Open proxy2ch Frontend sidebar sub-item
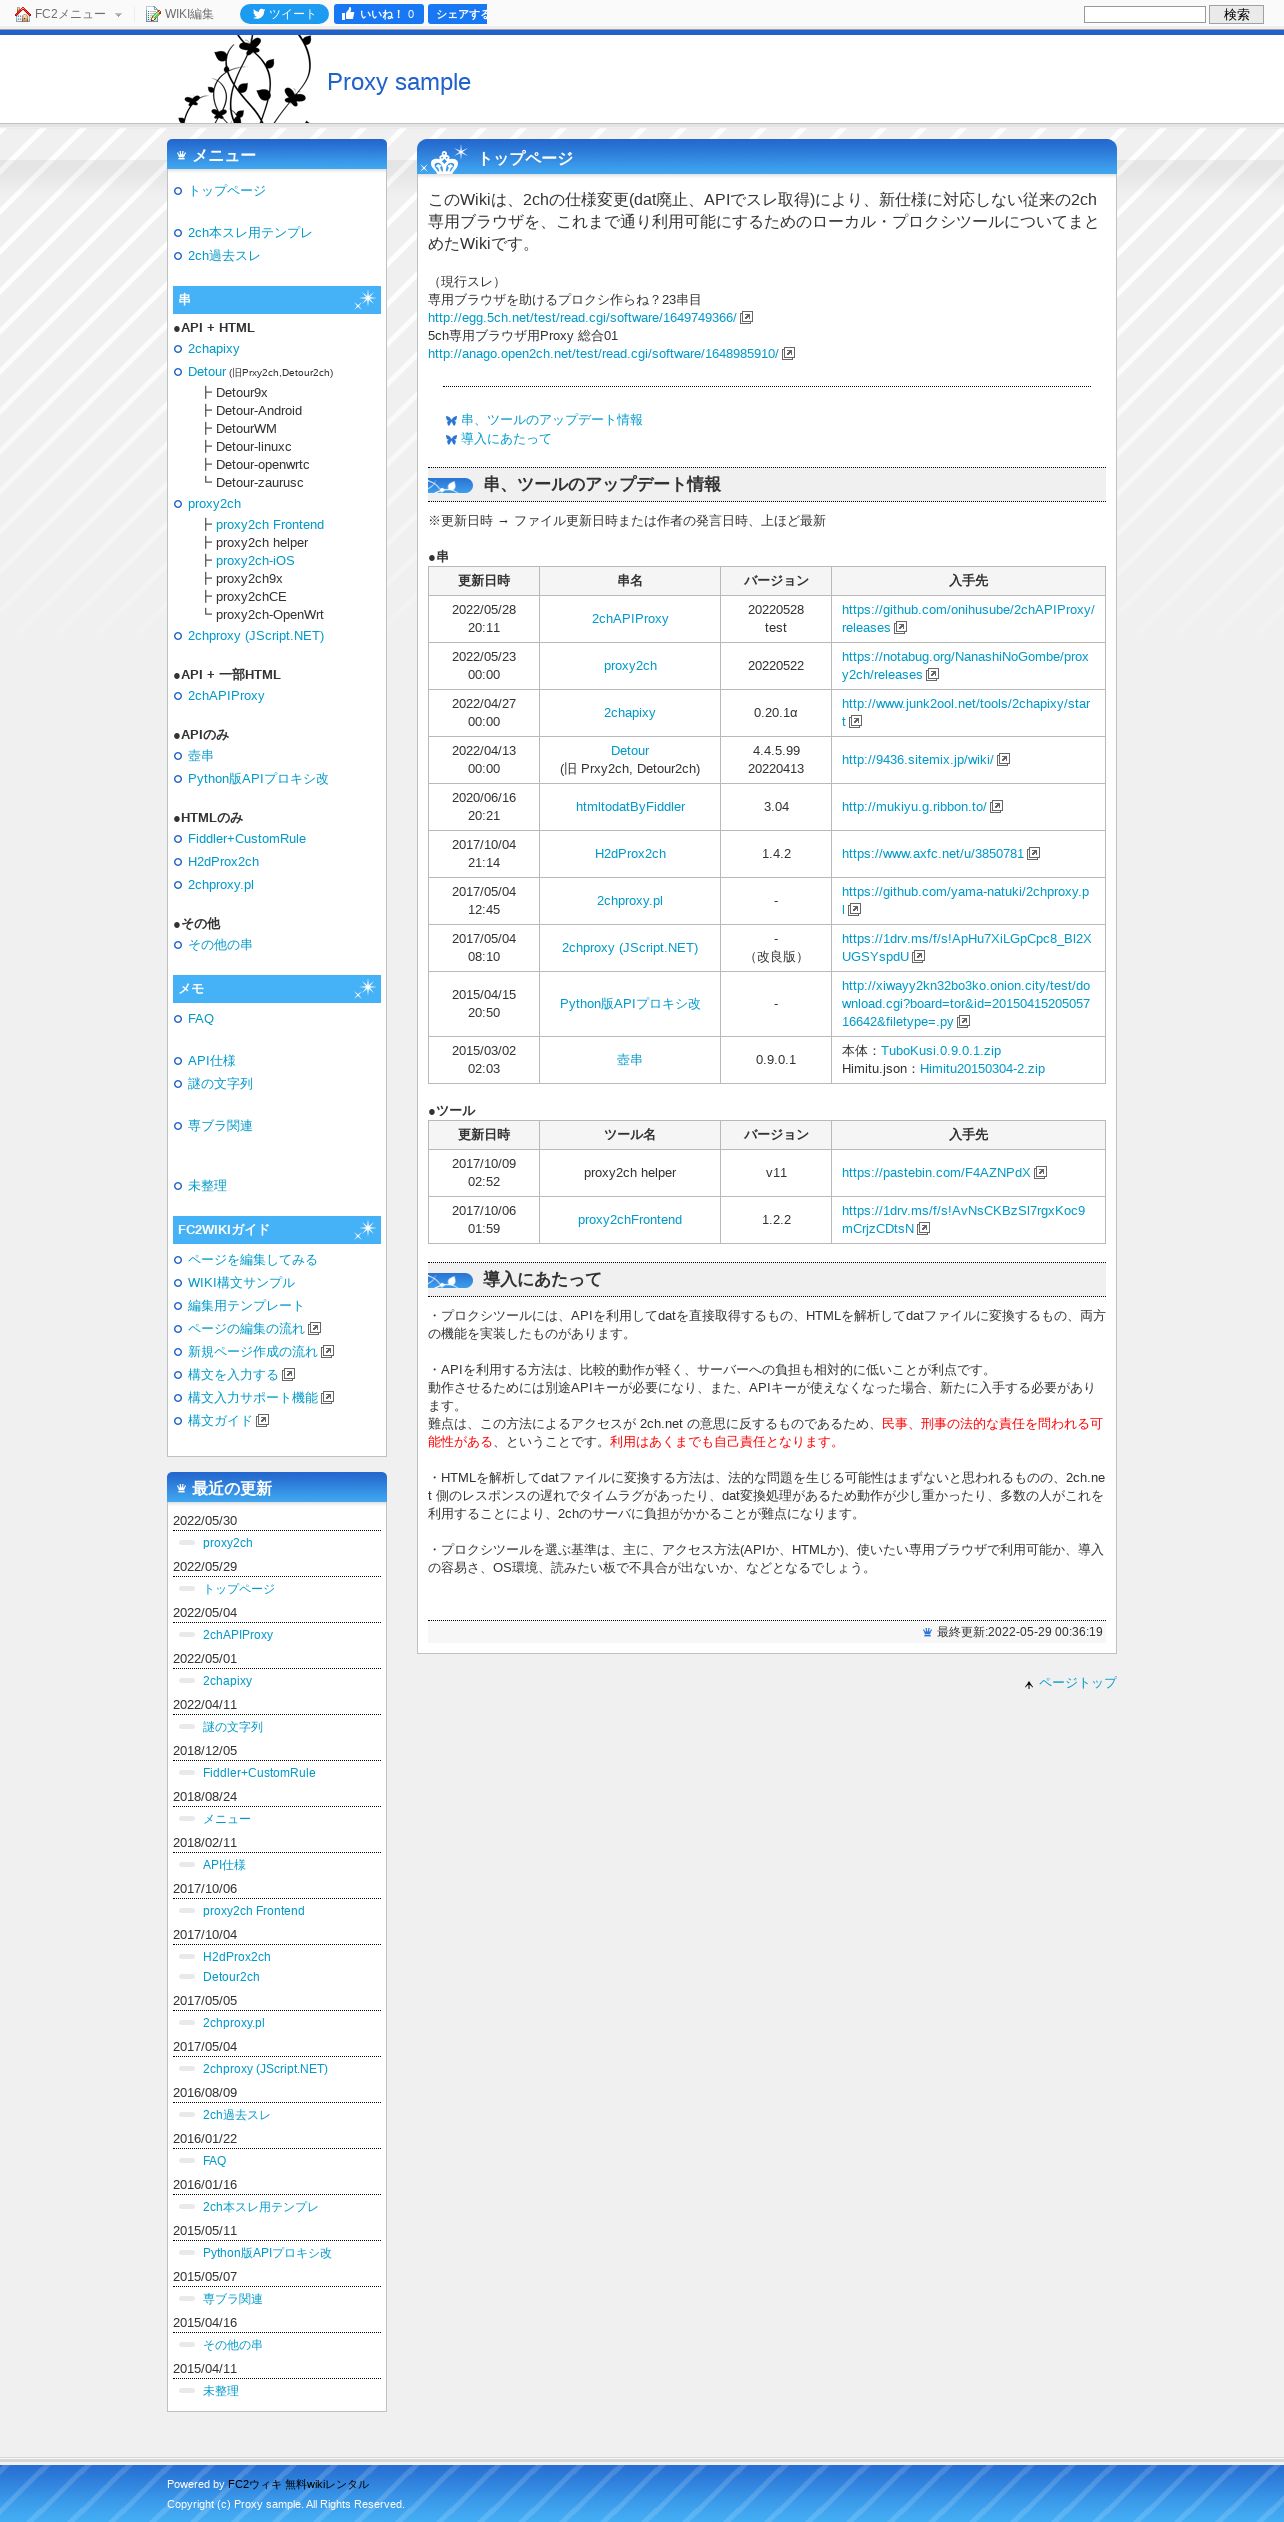The height and width of the screenshot is (2522, 1284). pos(270,525)
